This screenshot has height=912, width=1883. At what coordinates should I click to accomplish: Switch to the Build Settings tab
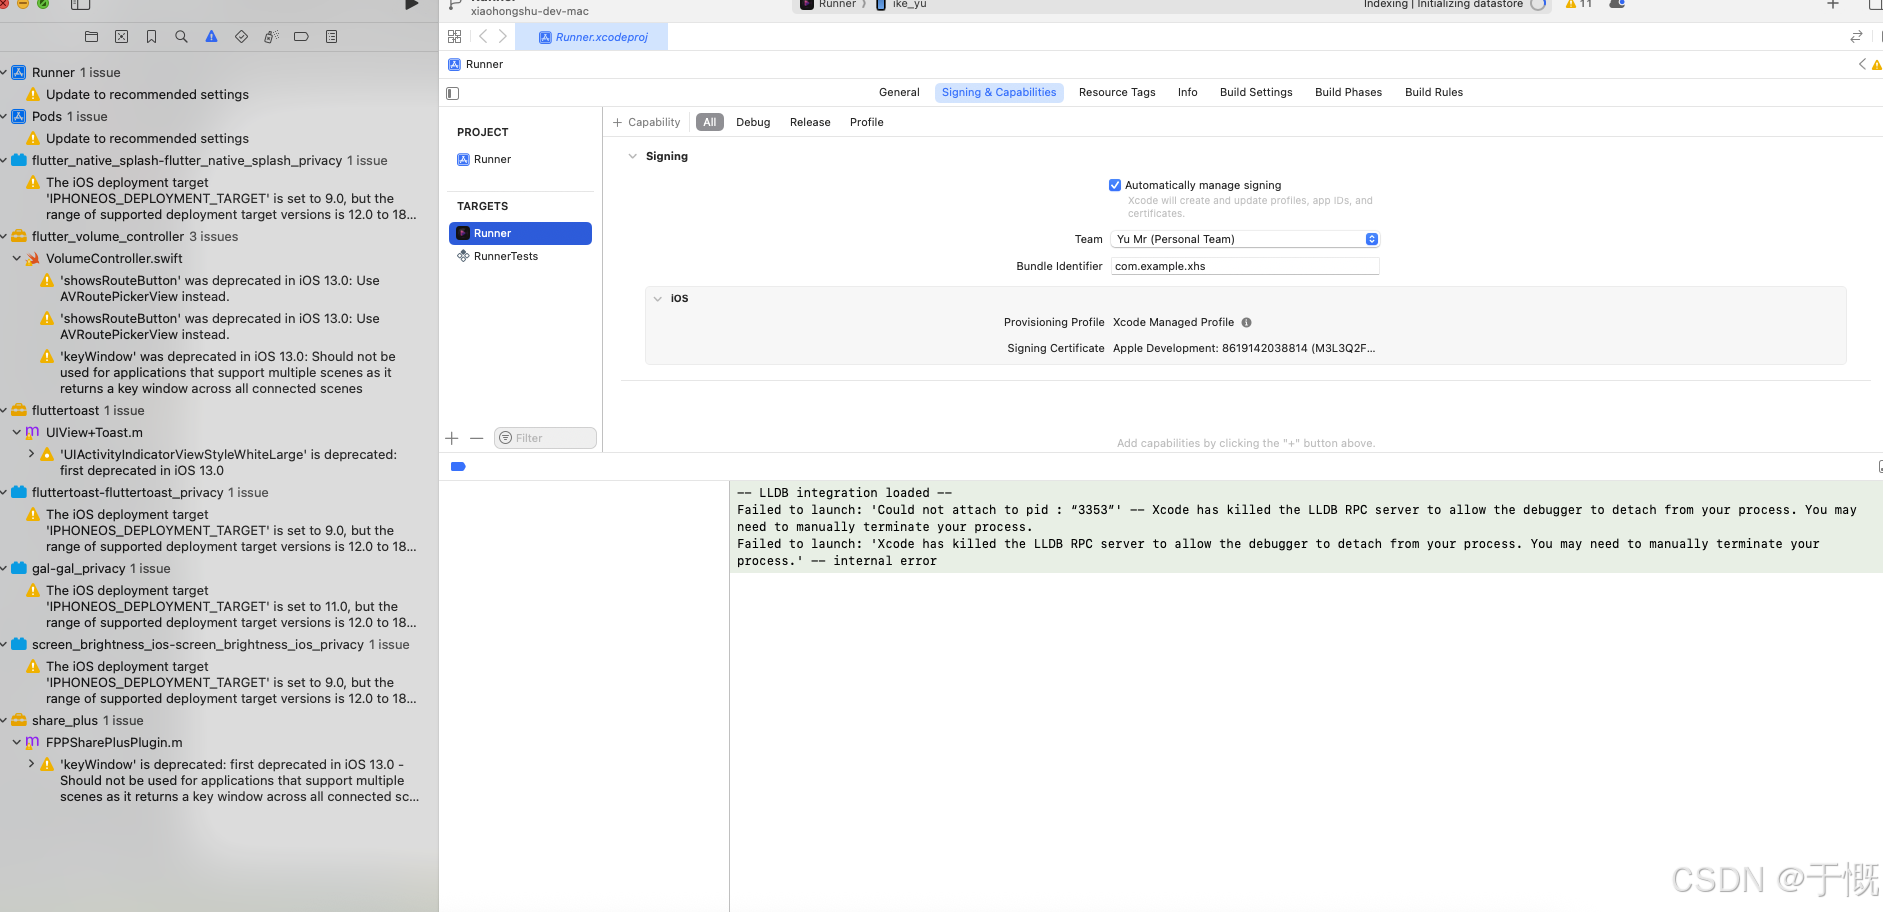point(1256,93)
